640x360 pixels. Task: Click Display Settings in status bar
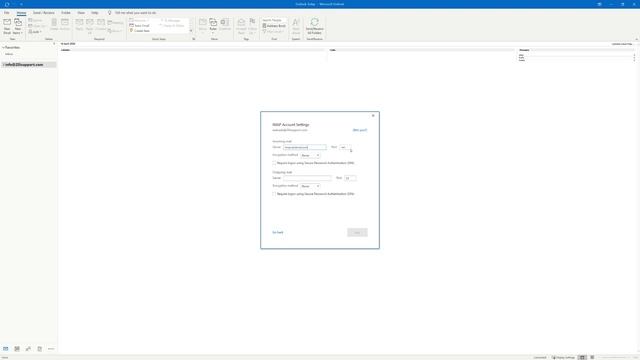(x=563, y=357)
